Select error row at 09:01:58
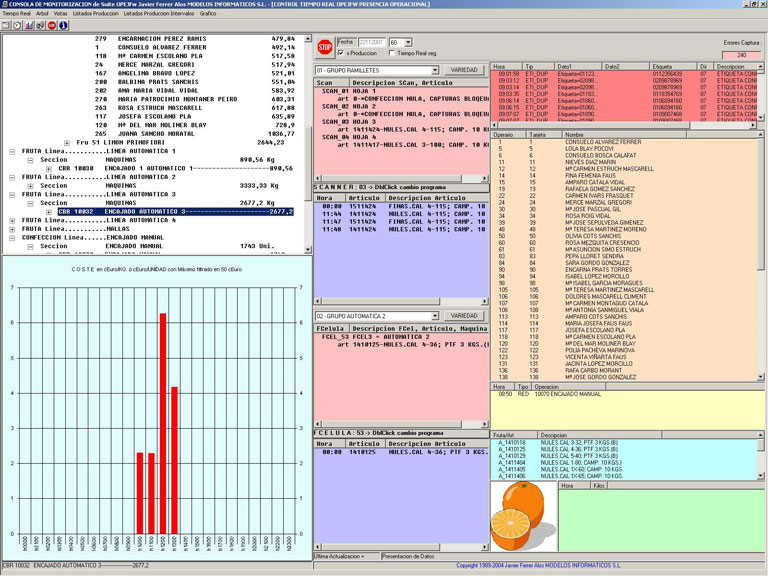 click(624, 73)
